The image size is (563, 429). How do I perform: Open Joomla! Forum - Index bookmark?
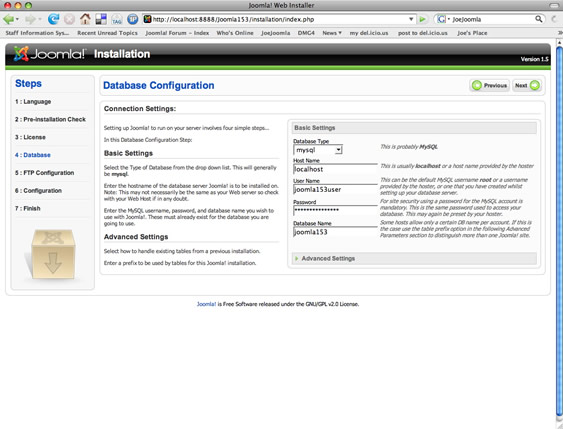click(177, 33)
